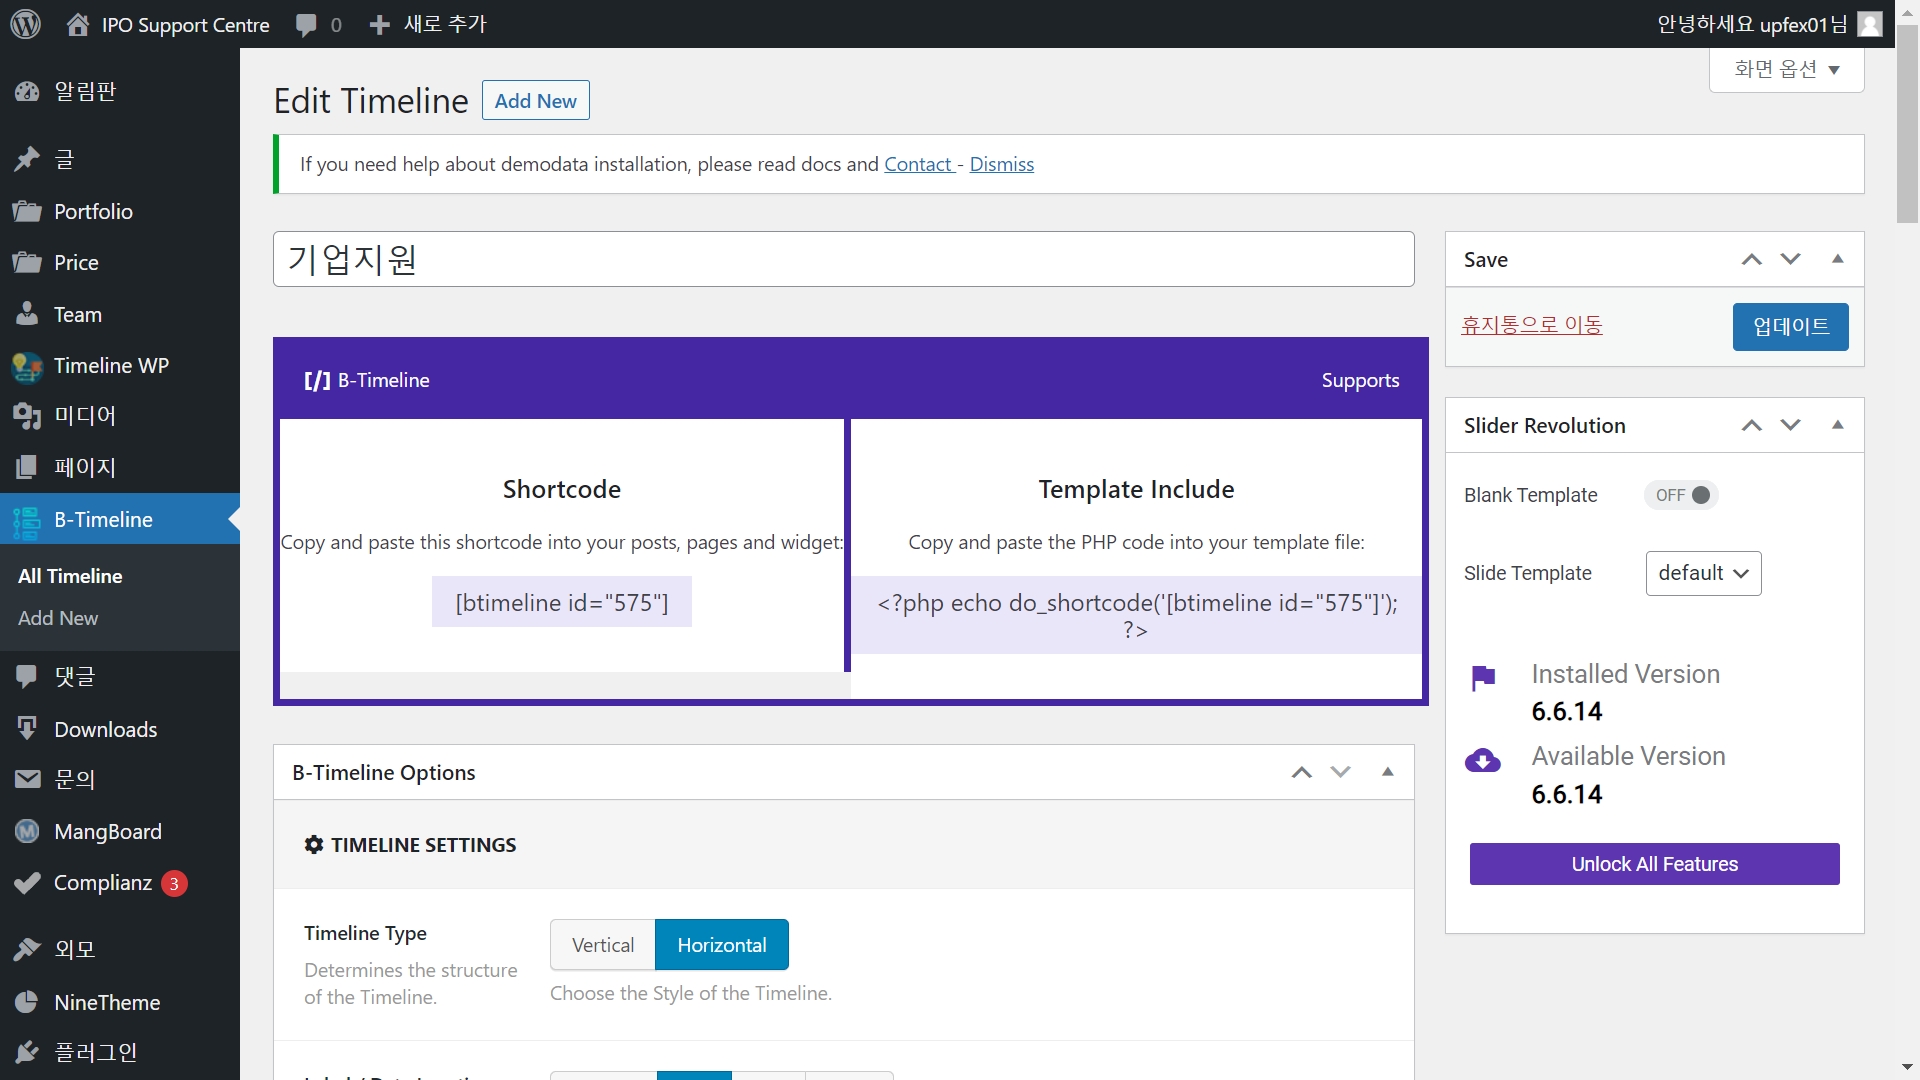The width and height of the screenshot is (1920, 1080).
Task: Open the Supports link in B-Timeline header
Action: pos(1360,380)
